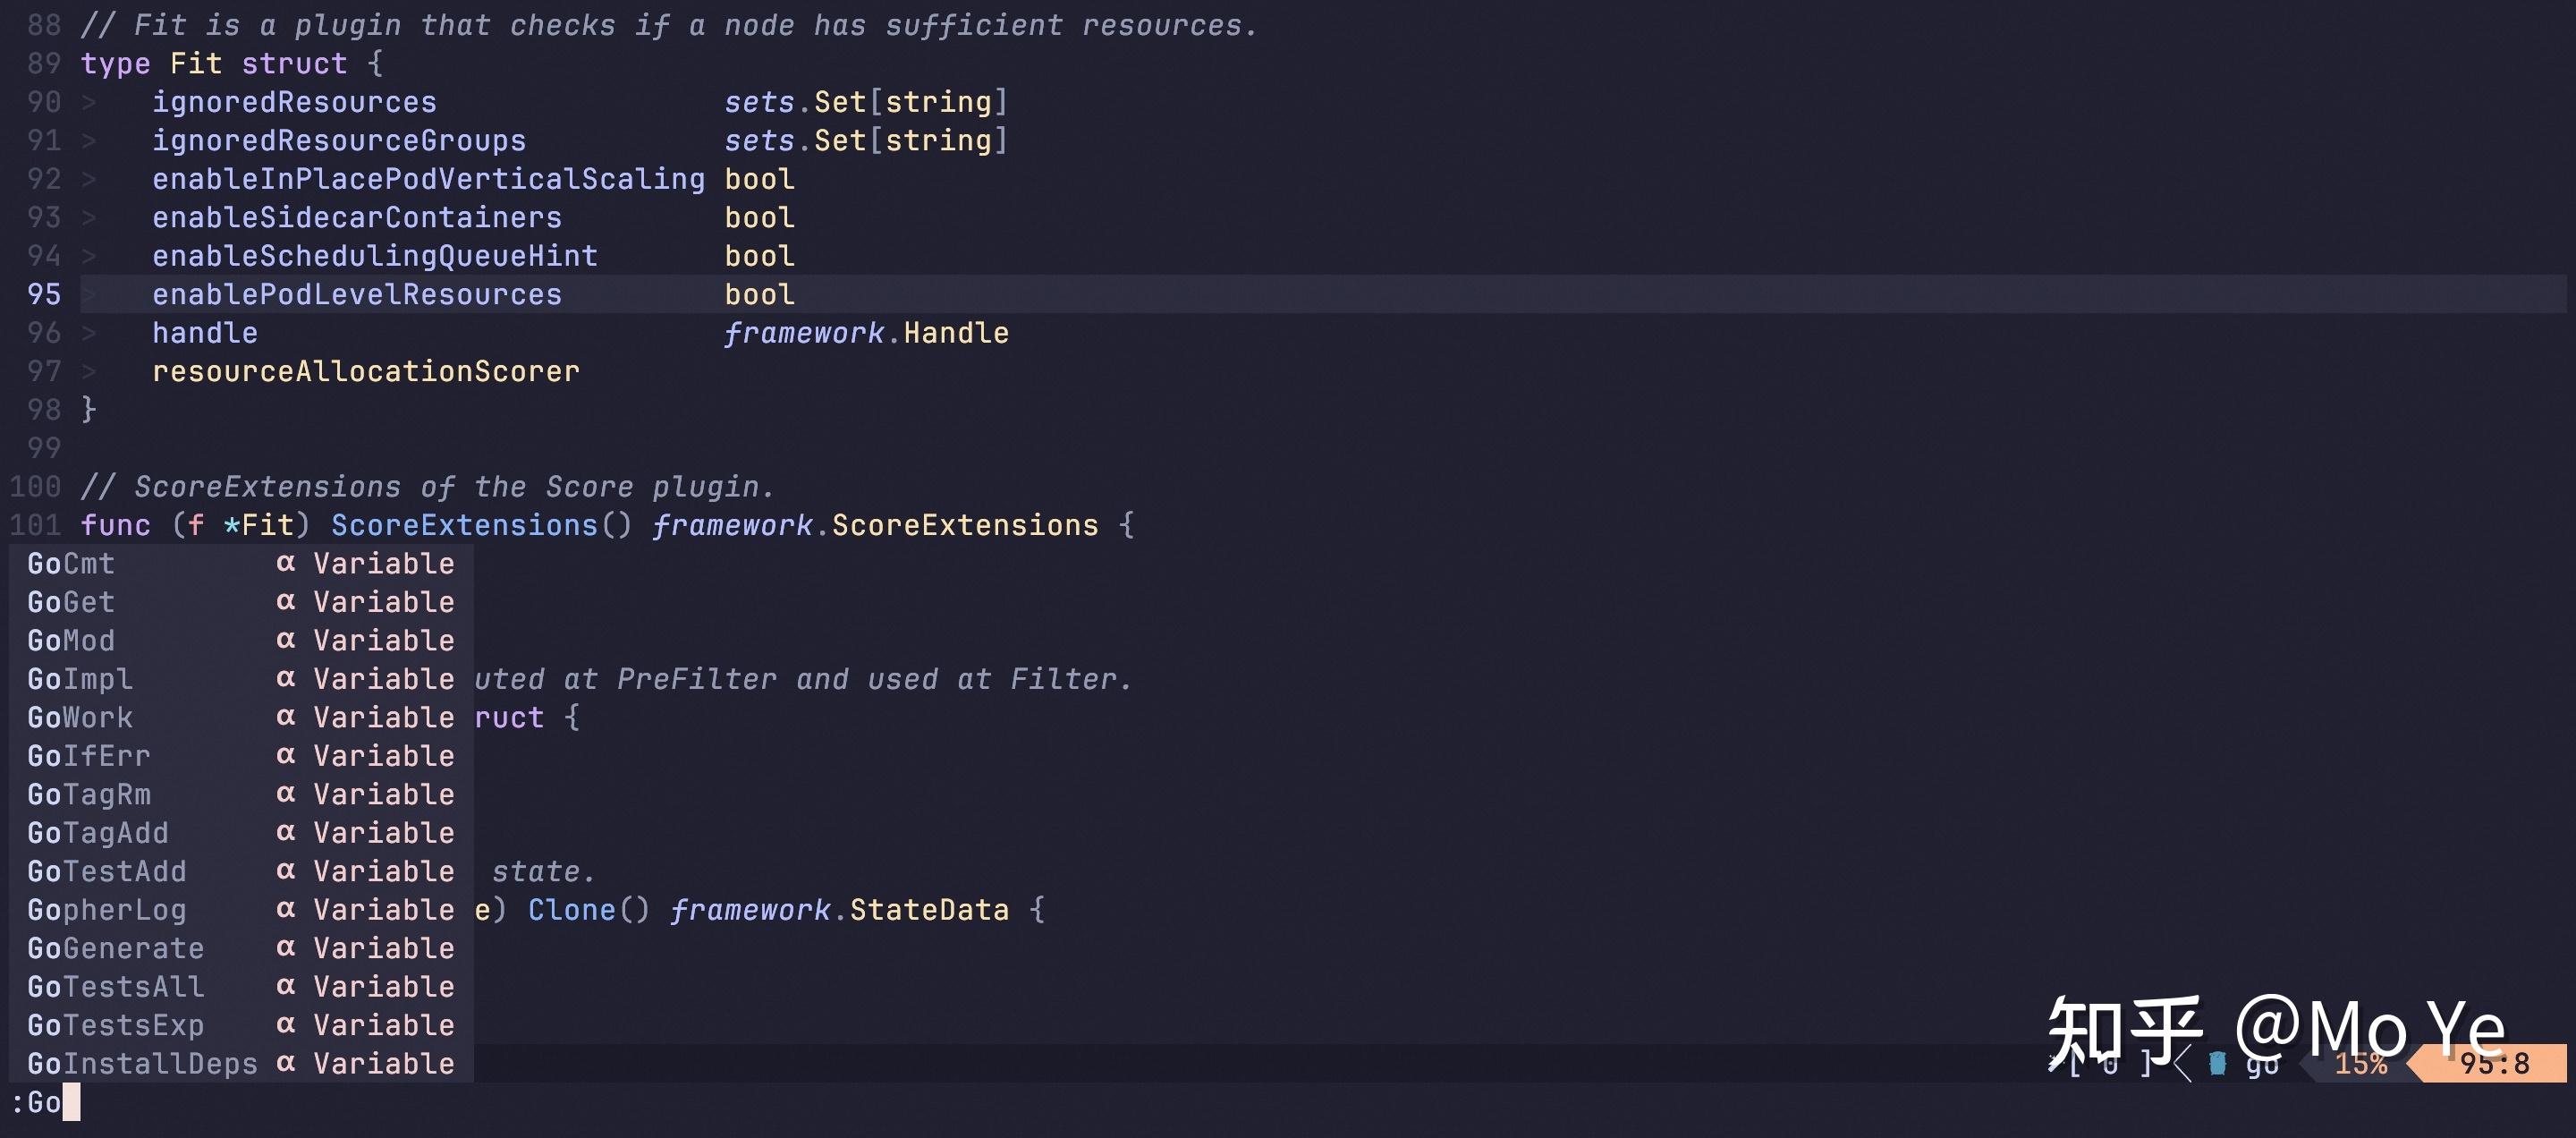Click the α kind icon beside GoTestsAll

click(285, 986)
